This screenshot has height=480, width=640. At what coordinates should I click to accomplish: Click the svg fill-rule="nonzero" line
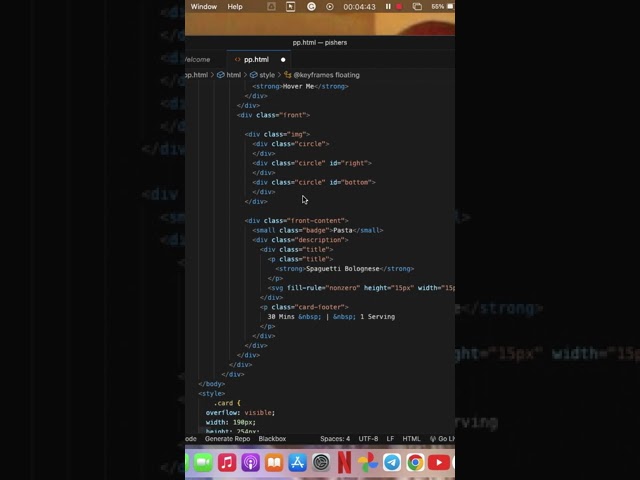pyautogui.click(x=361, y=288)
